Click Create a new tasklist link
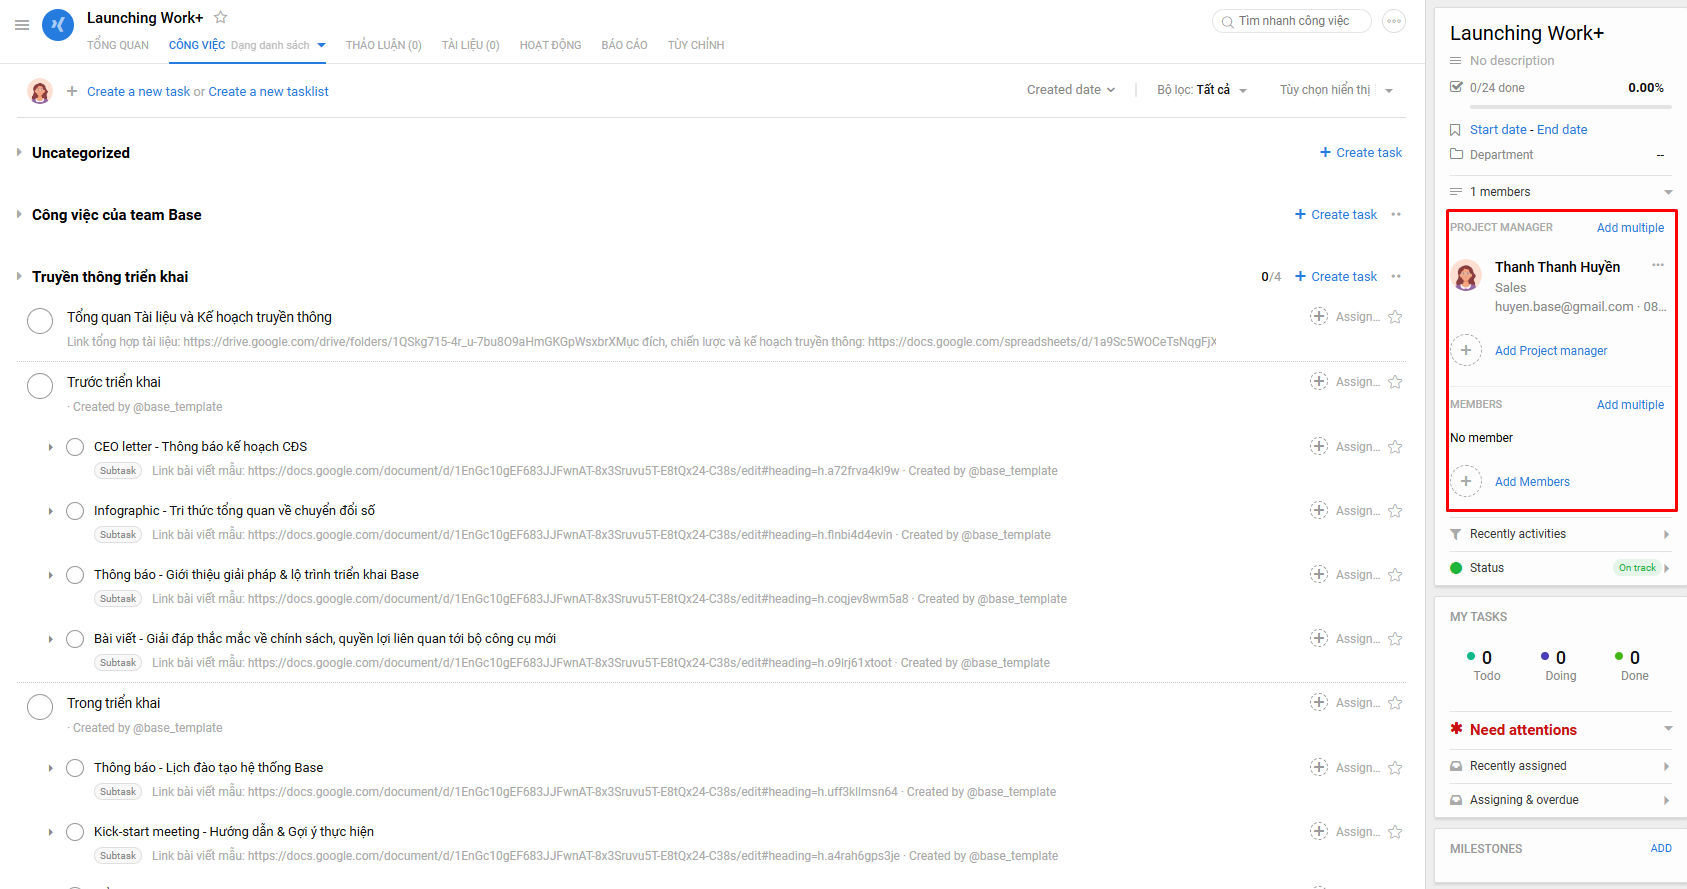The image size is (1687, 889). (x=268, y=91)
